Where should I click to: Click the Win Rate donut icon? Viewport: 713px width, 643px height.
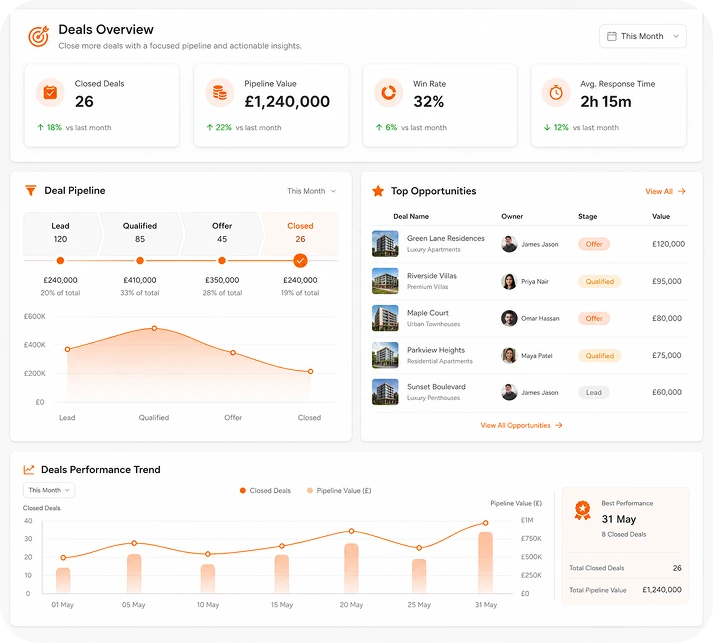pyautogui.click(x=388, y=92)
